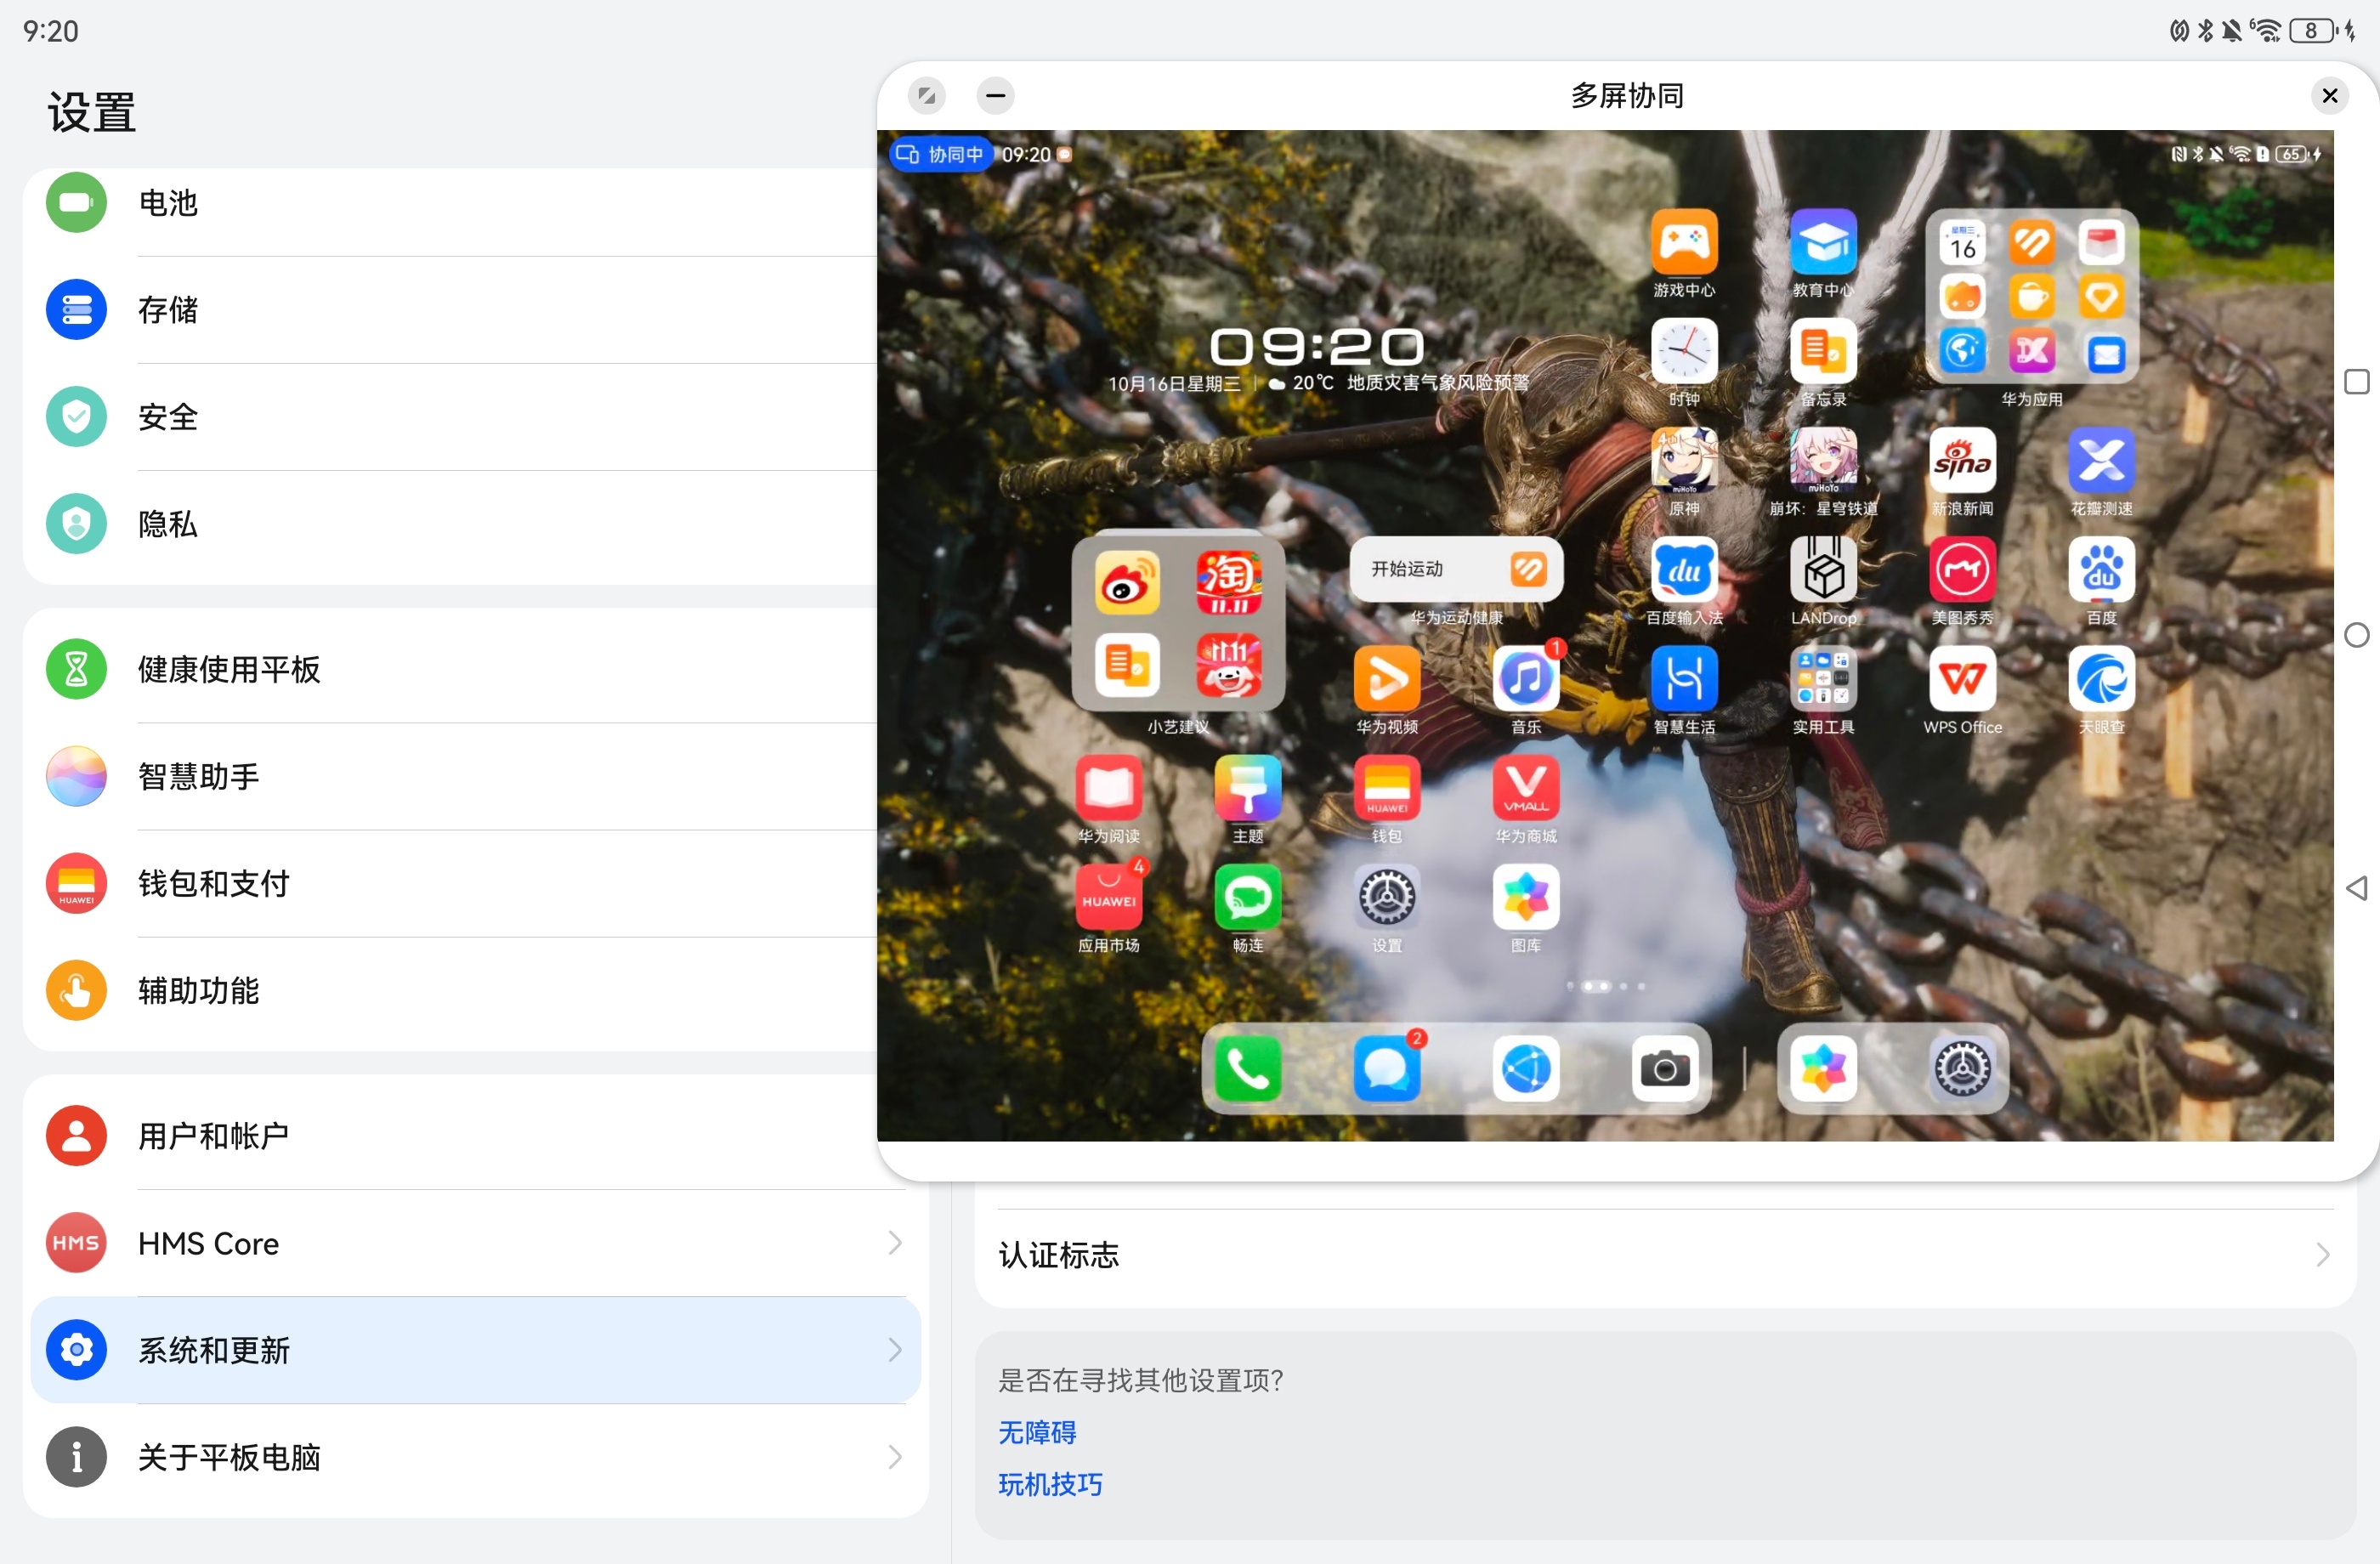The image size is (2380, 1564).
Task: Minimize the 多屏协同 window
Action: (995, 96)
